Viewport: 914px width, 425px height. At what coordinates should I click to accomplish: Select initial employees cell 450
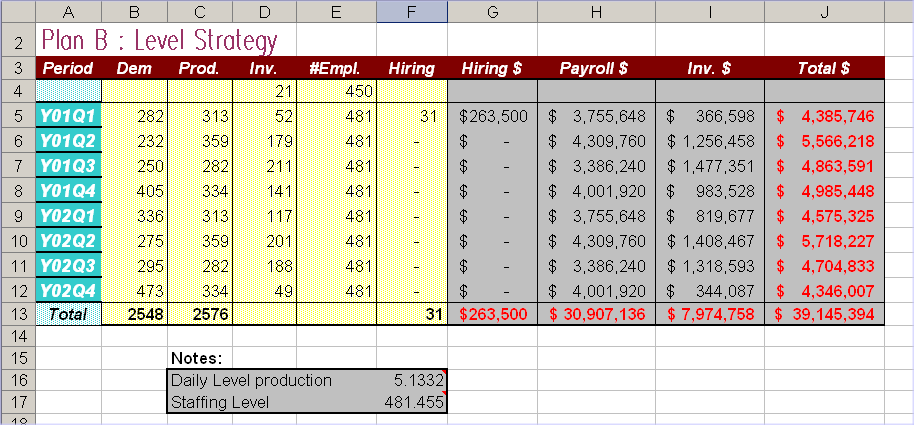coord(336,91)
